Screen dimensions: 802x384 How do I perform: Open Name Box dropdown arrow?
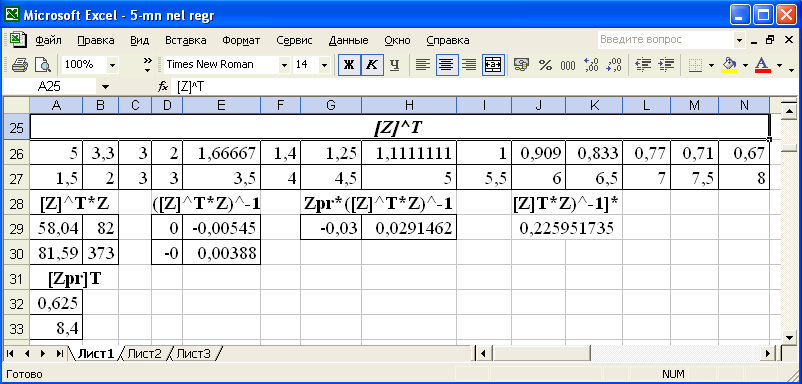point(105,87)
